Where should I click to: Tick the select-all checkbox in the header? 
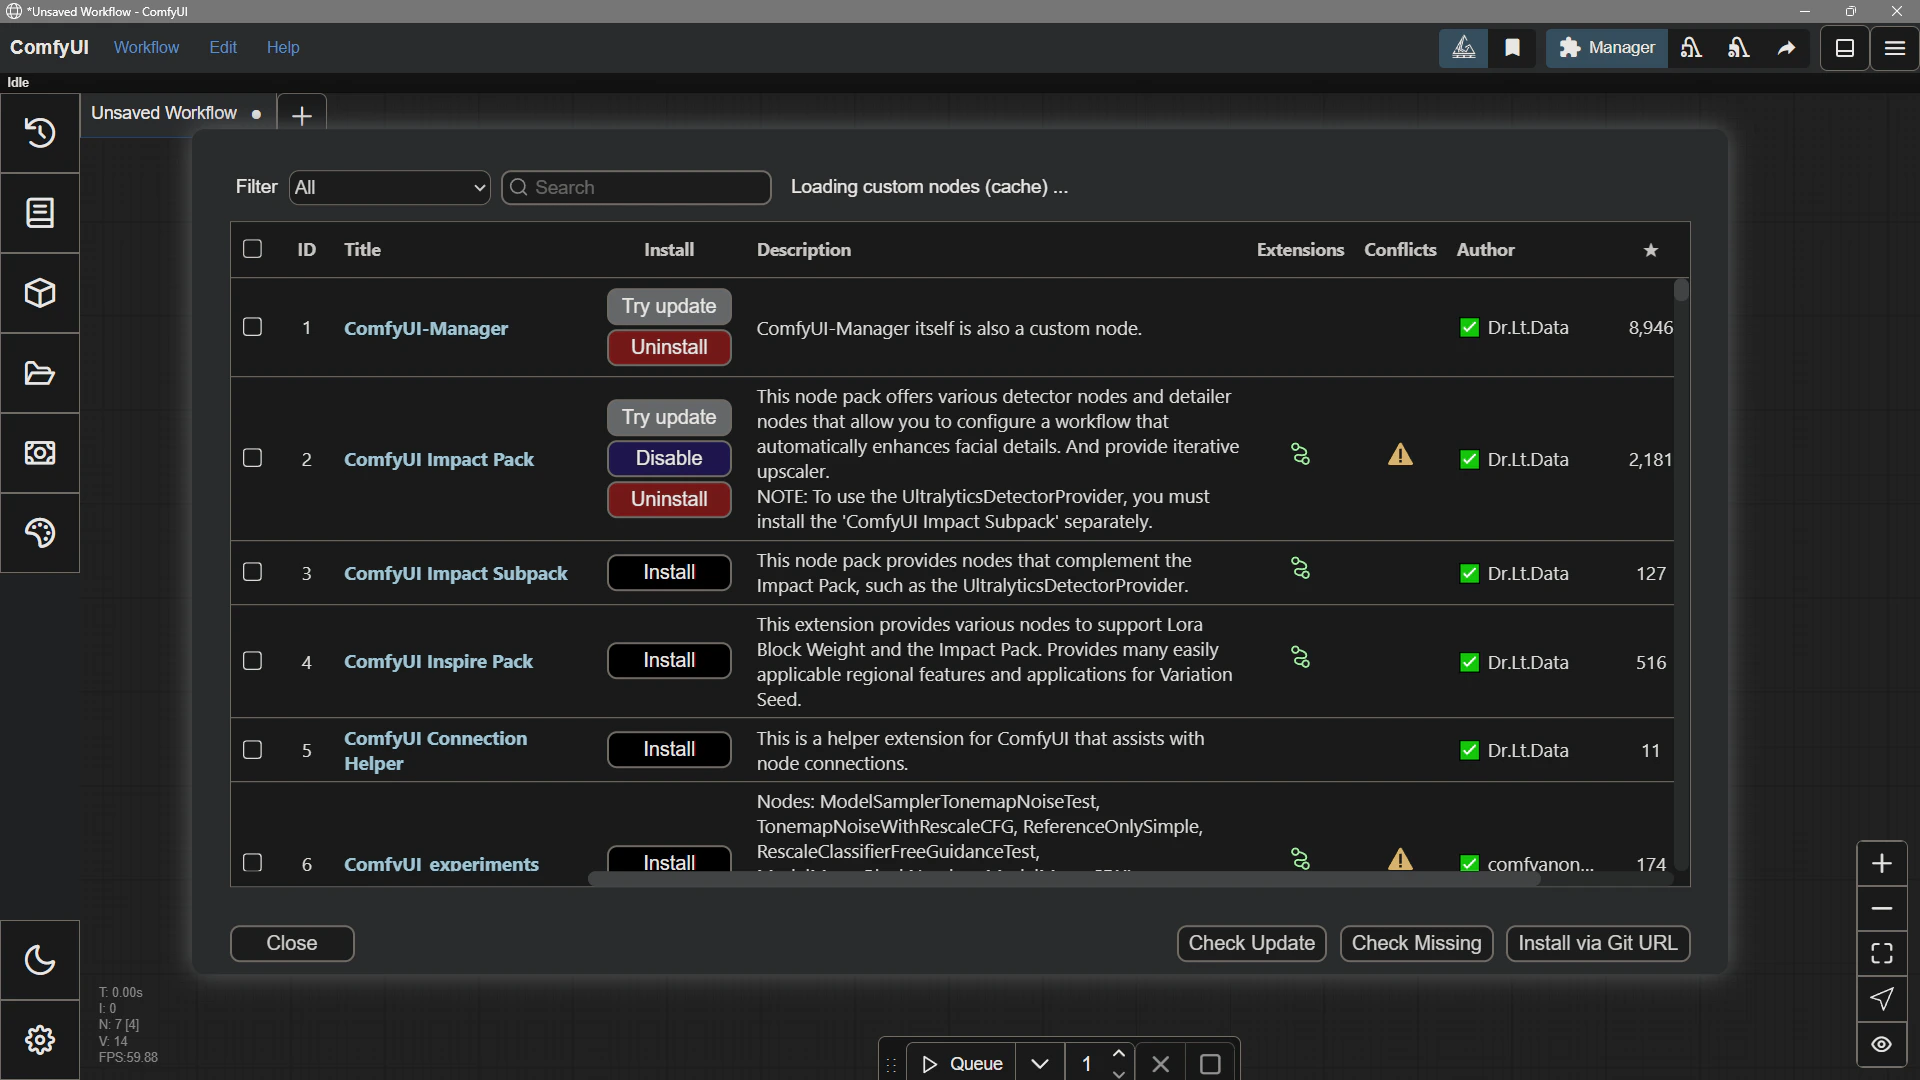(x=251, y=249)
